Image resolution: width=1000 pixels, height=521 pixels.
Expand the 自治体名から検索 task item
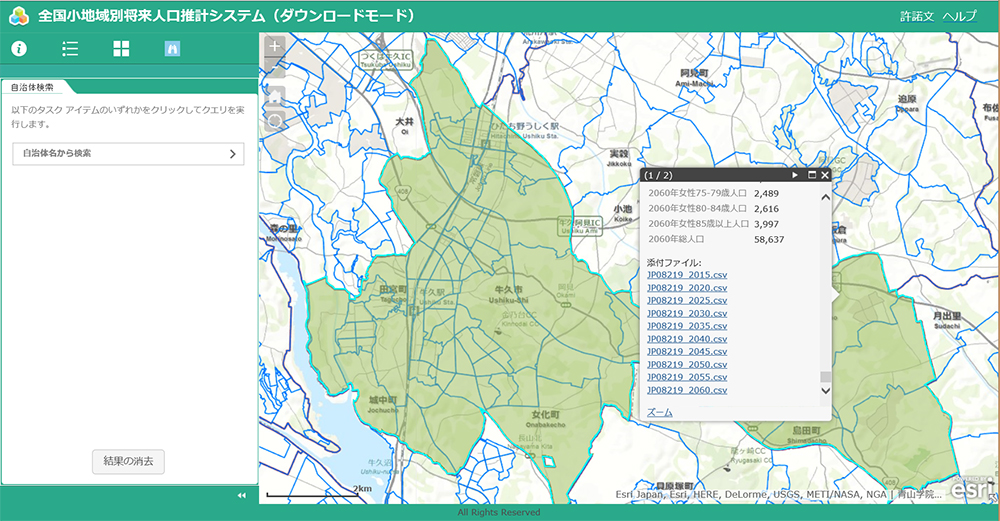127,154
